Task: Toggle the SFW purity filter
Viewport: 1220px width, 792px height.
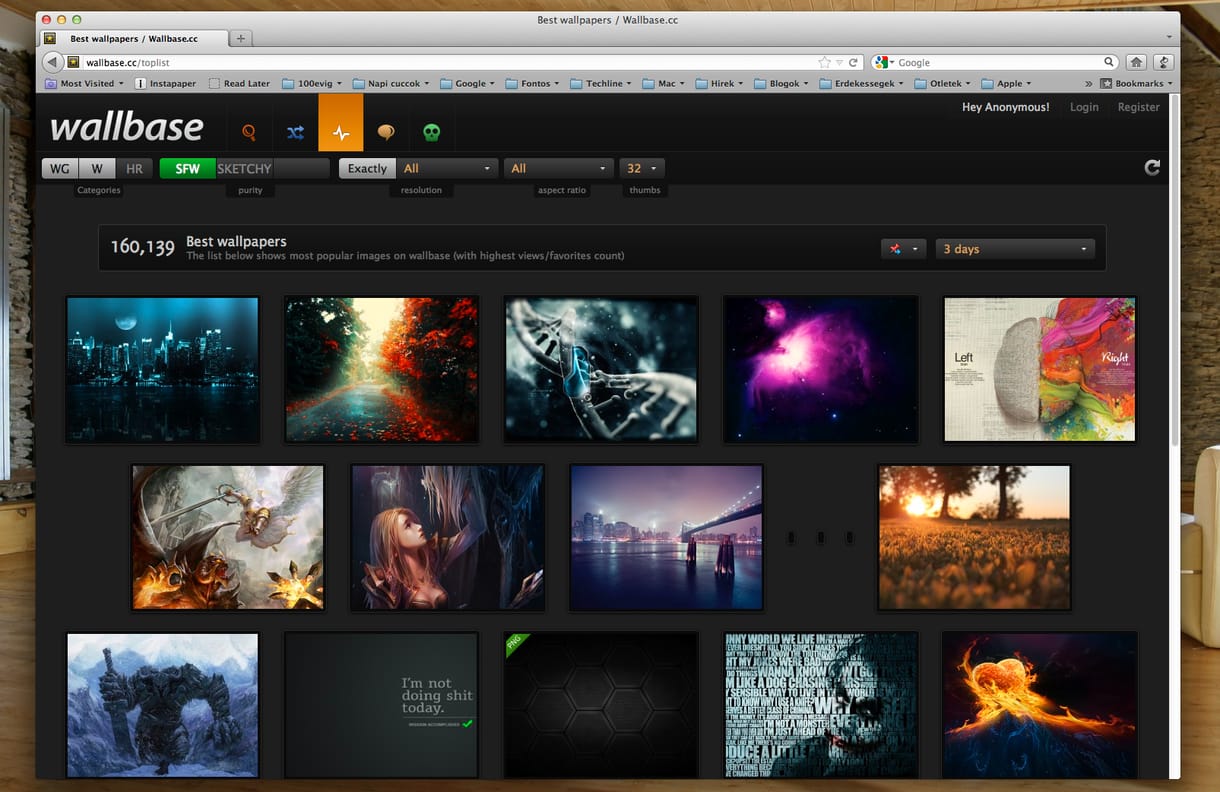Action: [x=187, y=168]
